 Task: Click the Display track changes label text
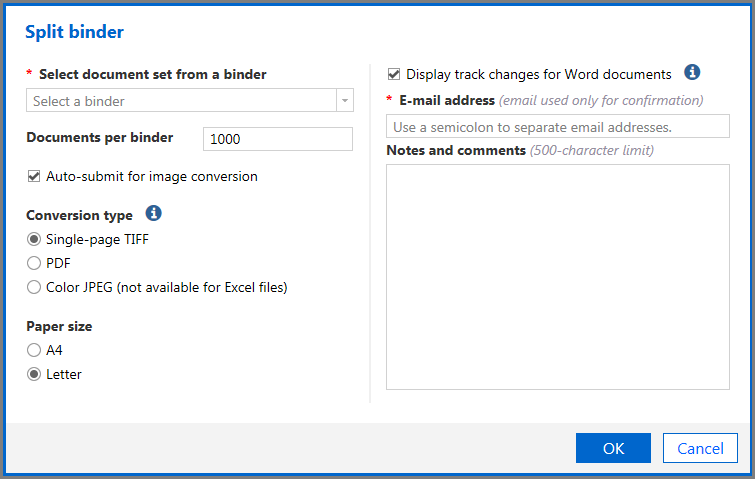click(539, 75)
